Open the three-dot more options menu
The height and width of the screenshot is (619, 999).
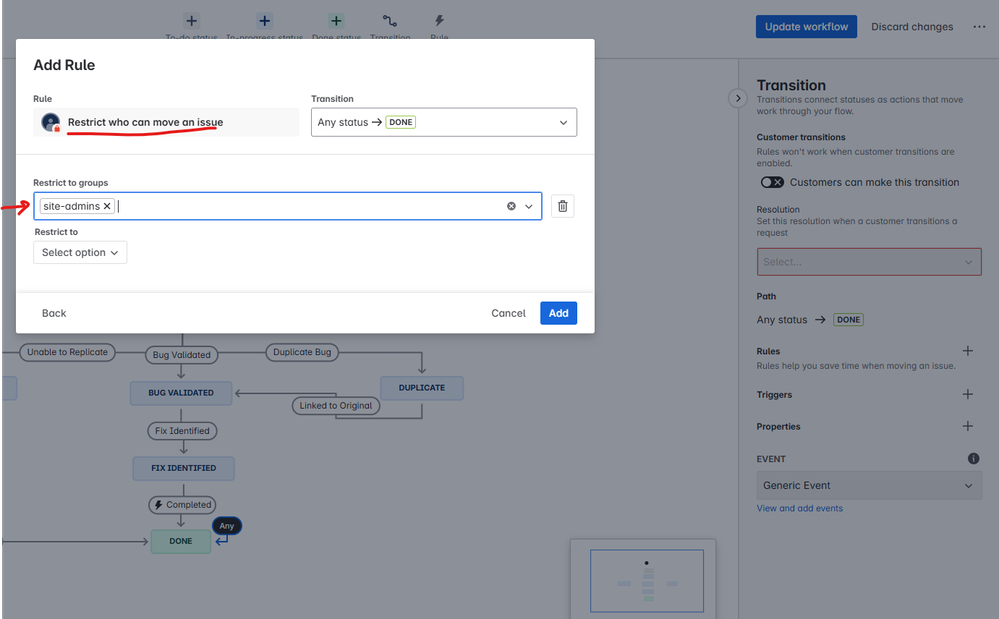[x=979, y=27]
